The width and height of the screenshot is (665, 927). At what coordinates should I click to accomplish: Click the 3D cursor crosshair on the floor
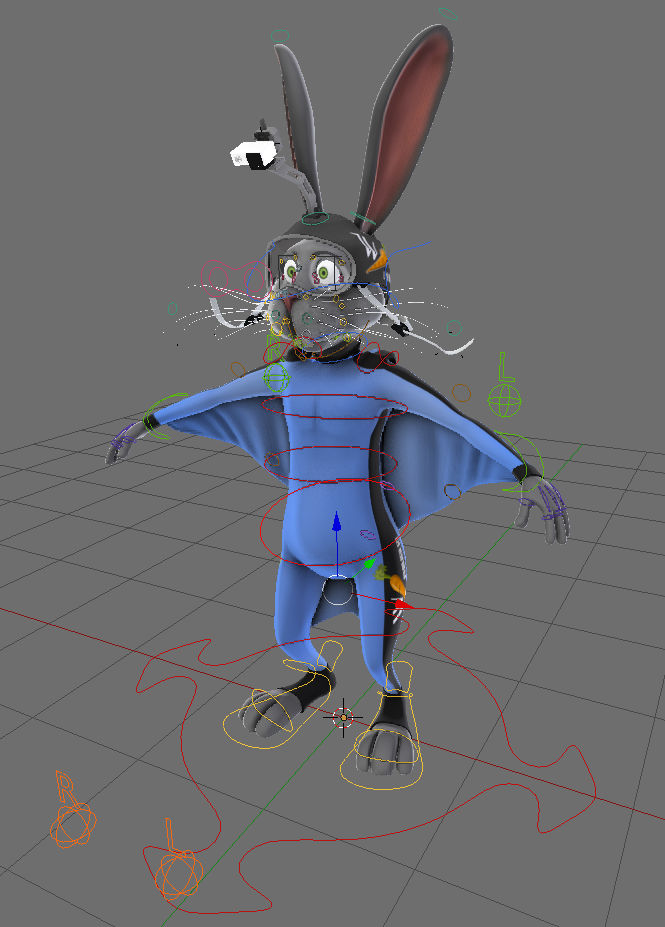click(343, 718)
